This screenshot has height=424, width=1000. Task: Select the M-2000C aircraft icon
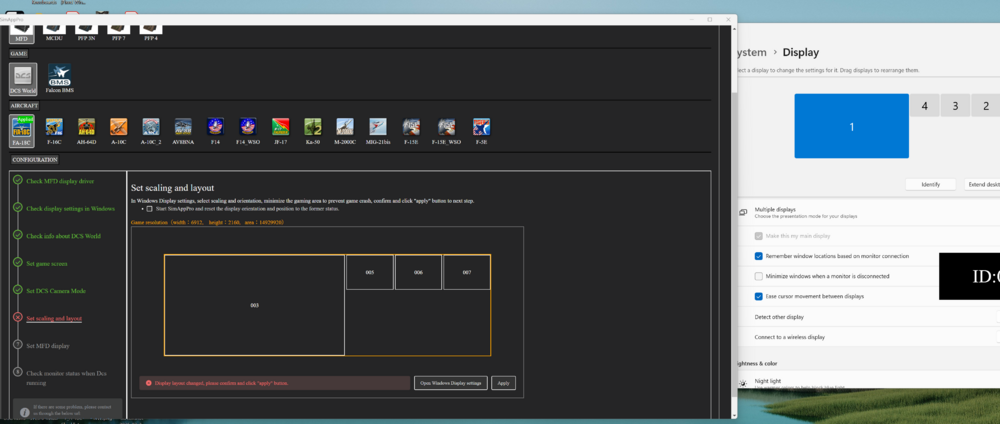(x=344, y=130)
